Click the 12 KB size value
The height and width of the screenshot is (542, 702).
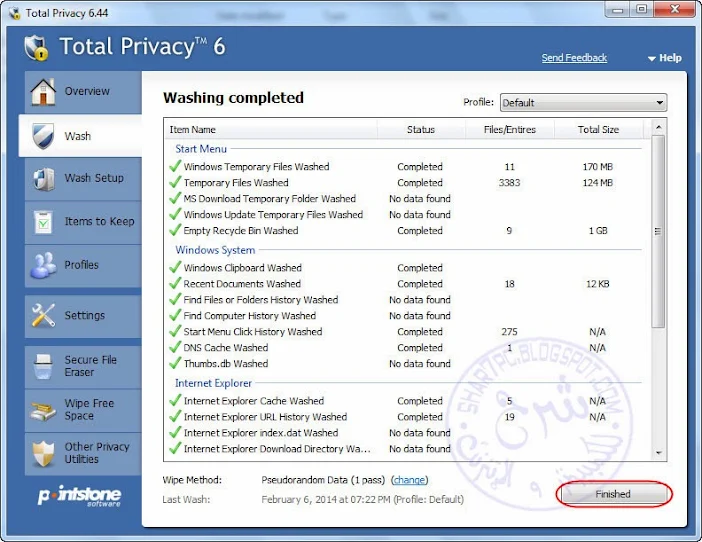pyautogui.click(x=598, y=284)
